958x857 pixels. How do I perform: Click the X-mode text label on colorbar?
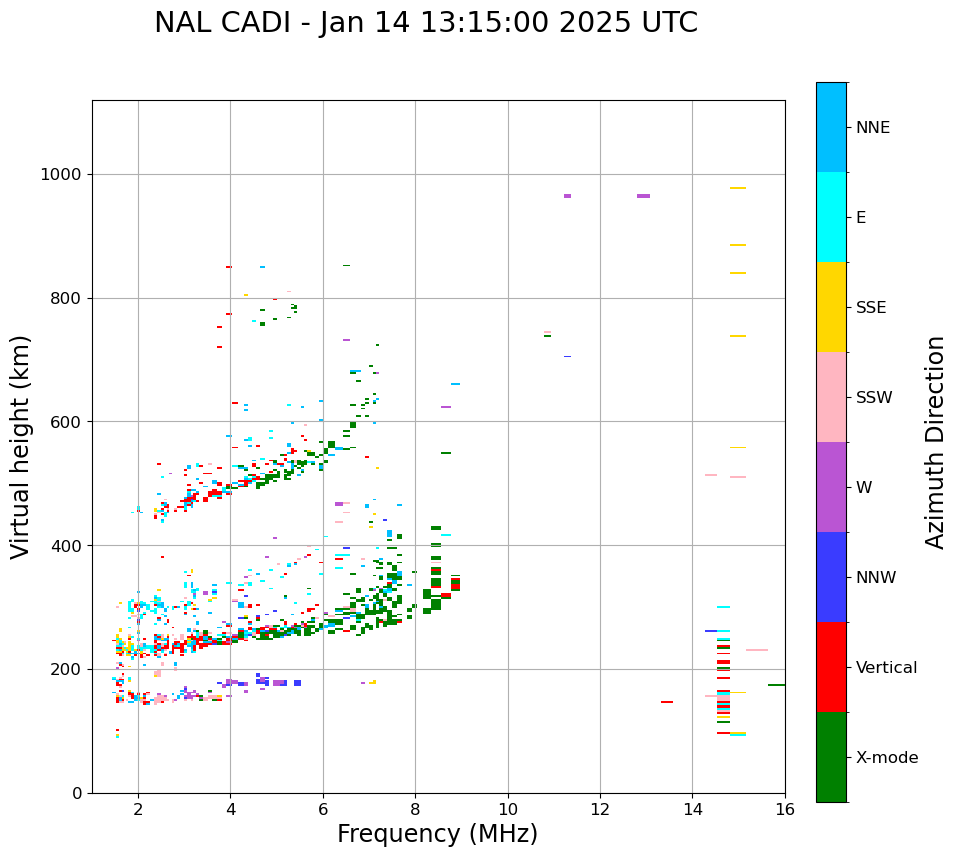887,758
